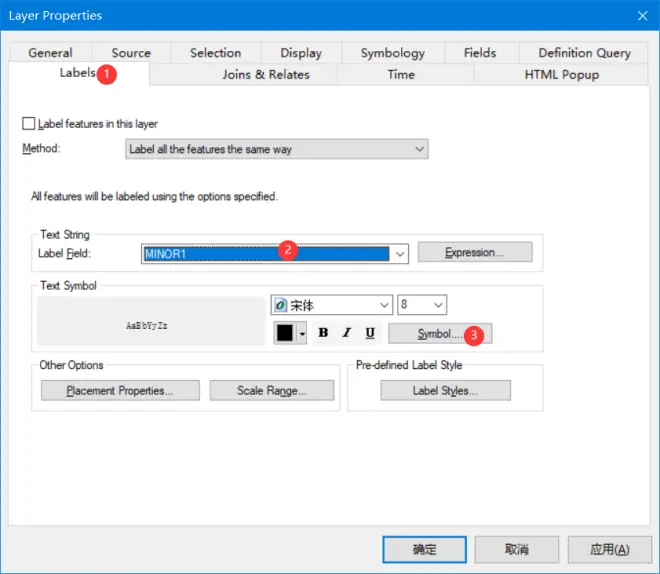
Task: Switch to the General tab
Action: (51, 53)
